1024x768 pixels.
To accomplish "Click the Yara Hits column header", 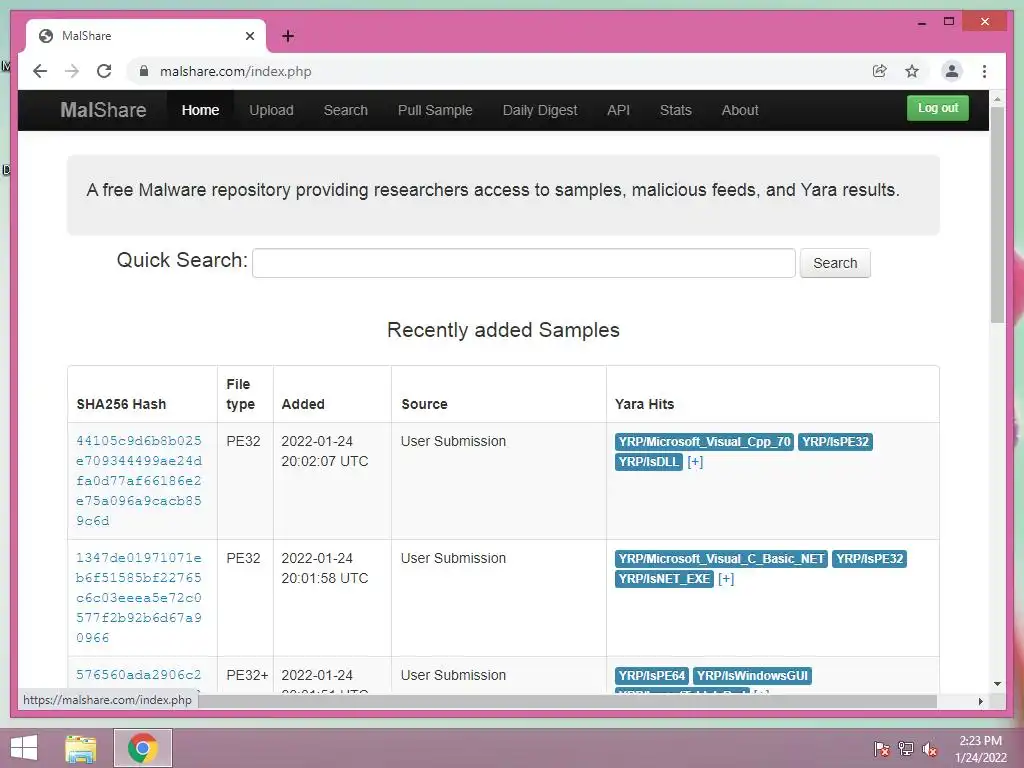I will 645,404.
